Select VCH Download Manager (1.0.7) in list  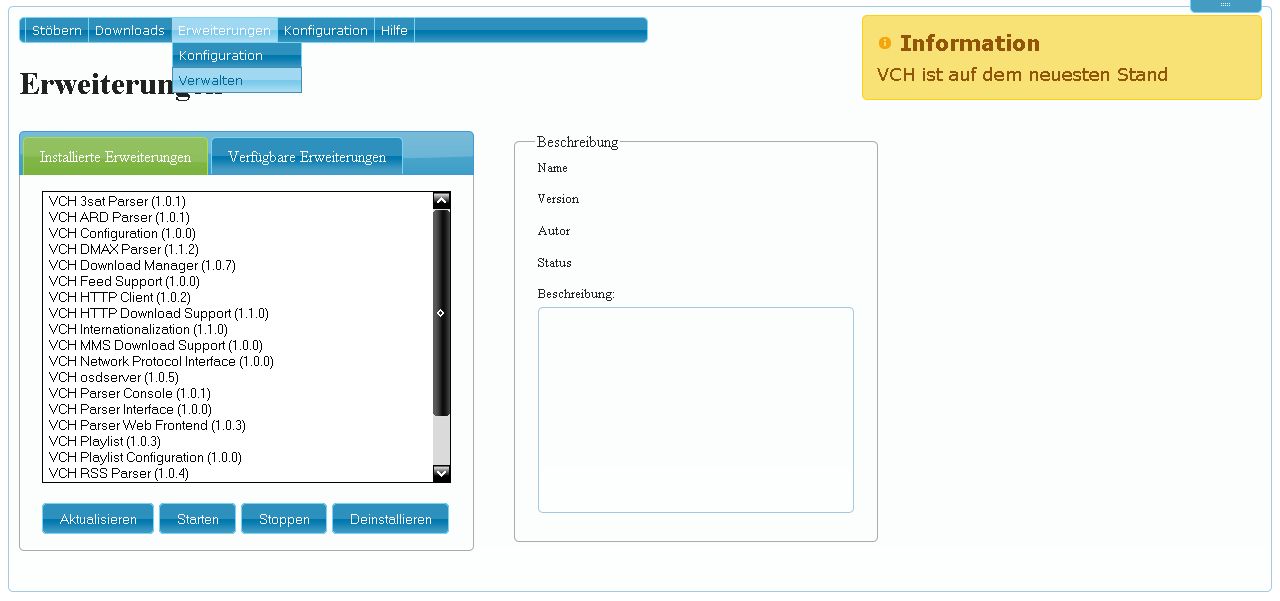pyautogui.click(x=142, y=265)
